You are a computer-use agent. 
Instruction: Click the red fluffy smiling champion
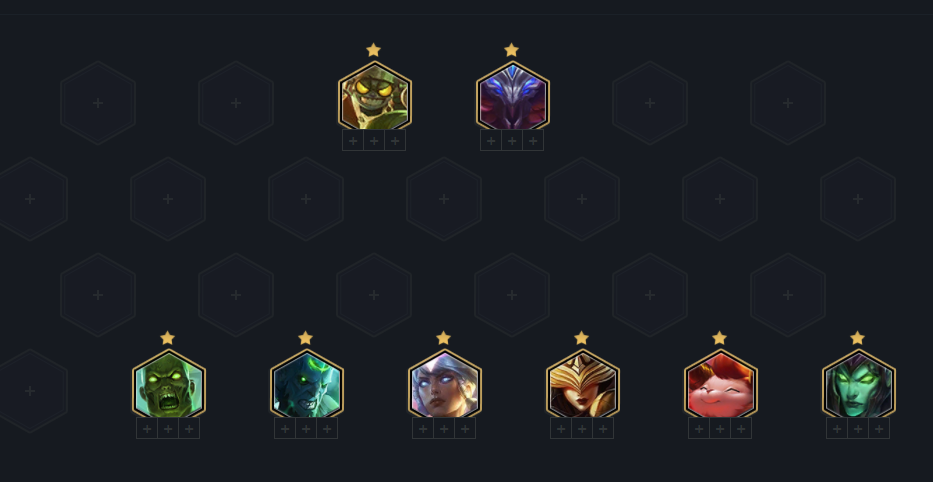[x=721, y=383]
